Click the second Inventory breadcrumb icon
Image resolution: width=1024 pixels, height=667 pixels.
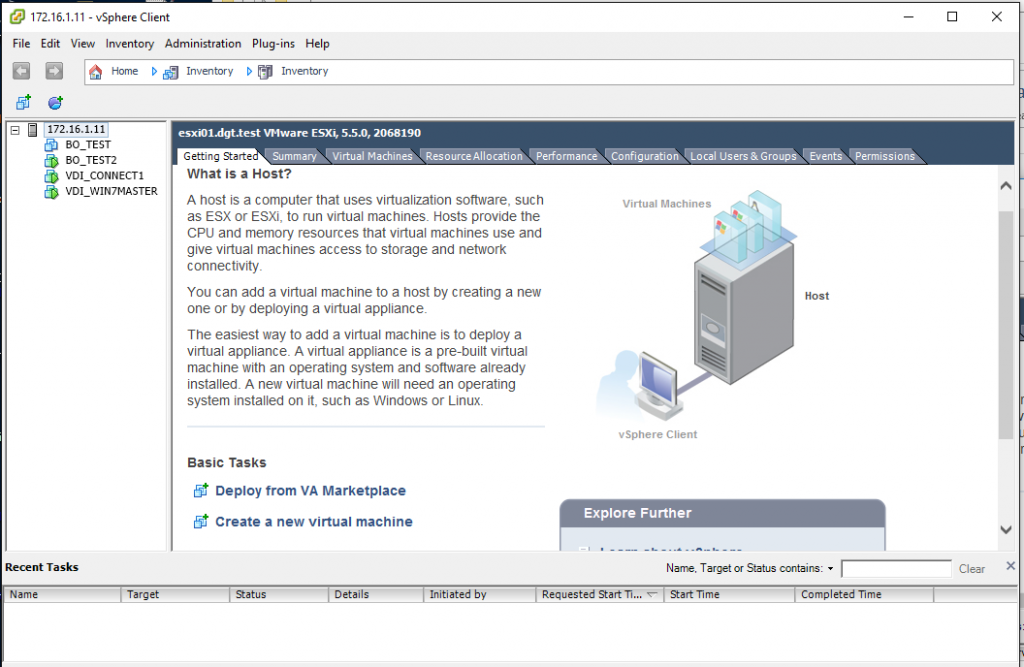pyautogui.click(x=265, y=72)
